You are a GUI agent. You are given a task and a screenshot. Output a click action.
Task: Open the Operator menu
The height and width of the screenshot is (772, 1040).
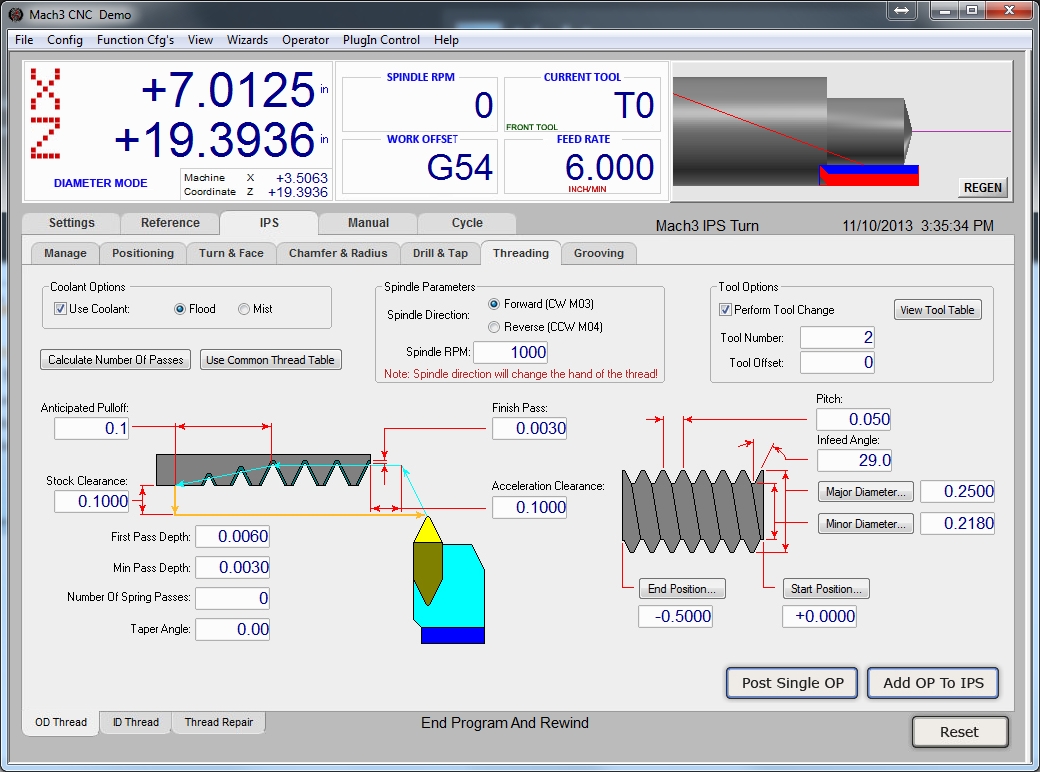(306, 40)
